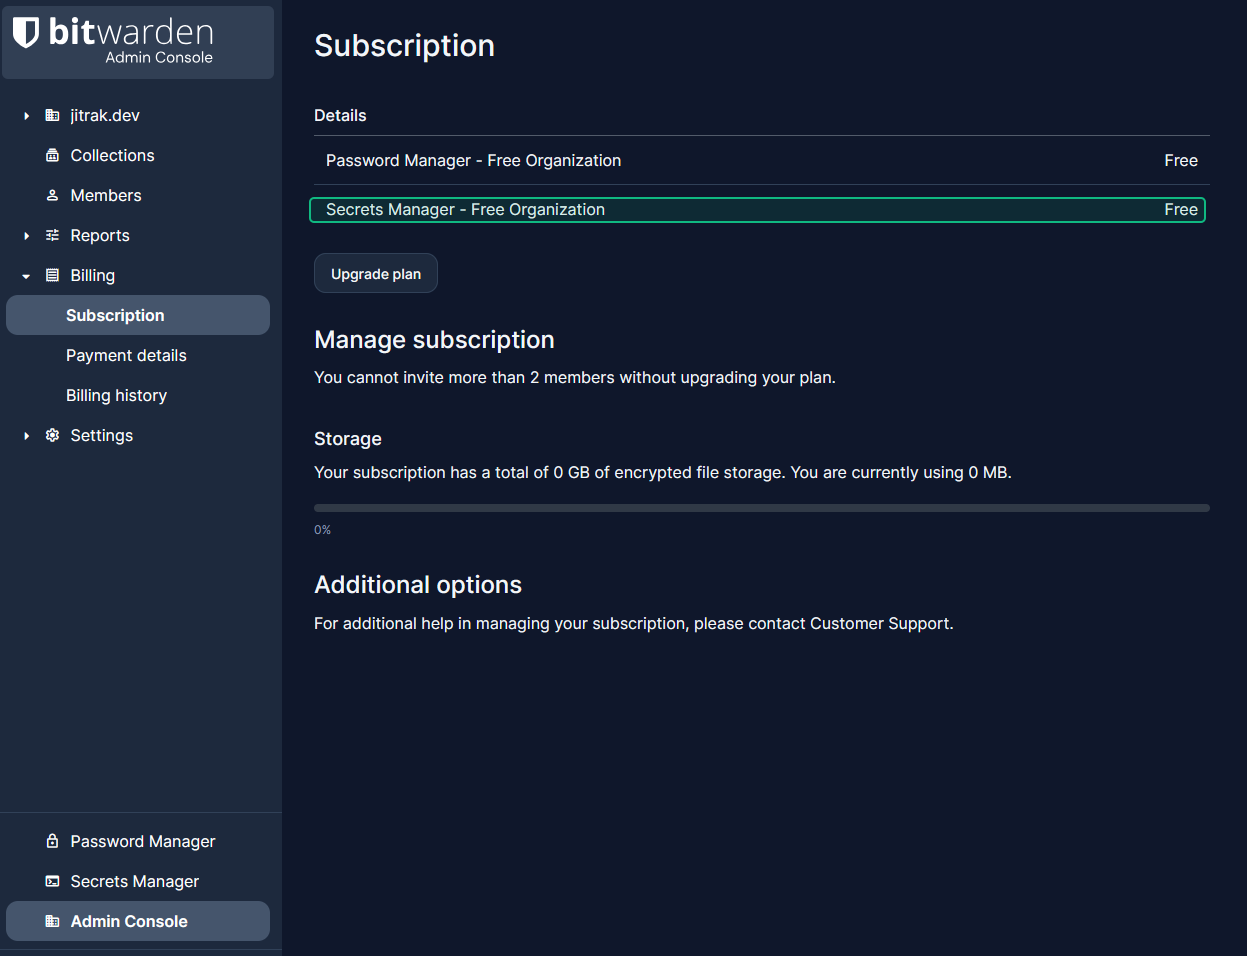Click the jitrak.dev organization building icon
The width and height of the screenshot is (1247, 956).
[52, 116]
